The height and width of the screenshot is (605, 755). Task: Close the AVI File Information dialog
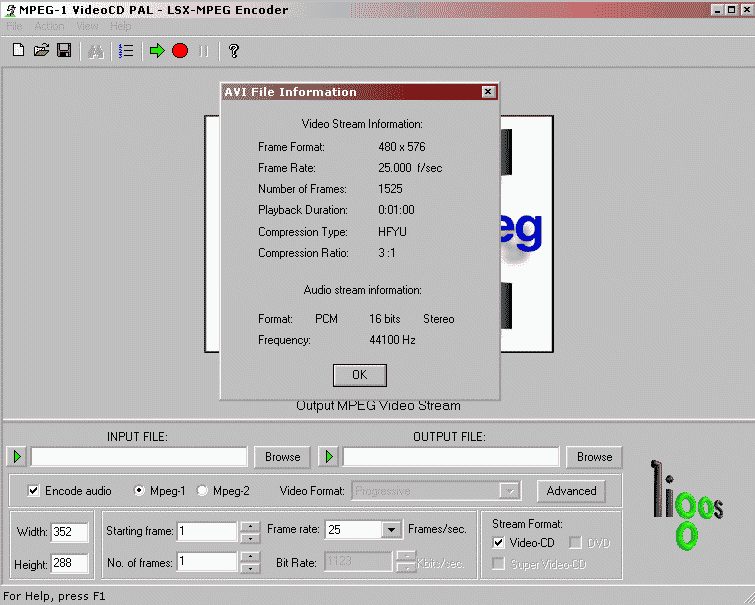pyautogui.click(x=488, y=92)
